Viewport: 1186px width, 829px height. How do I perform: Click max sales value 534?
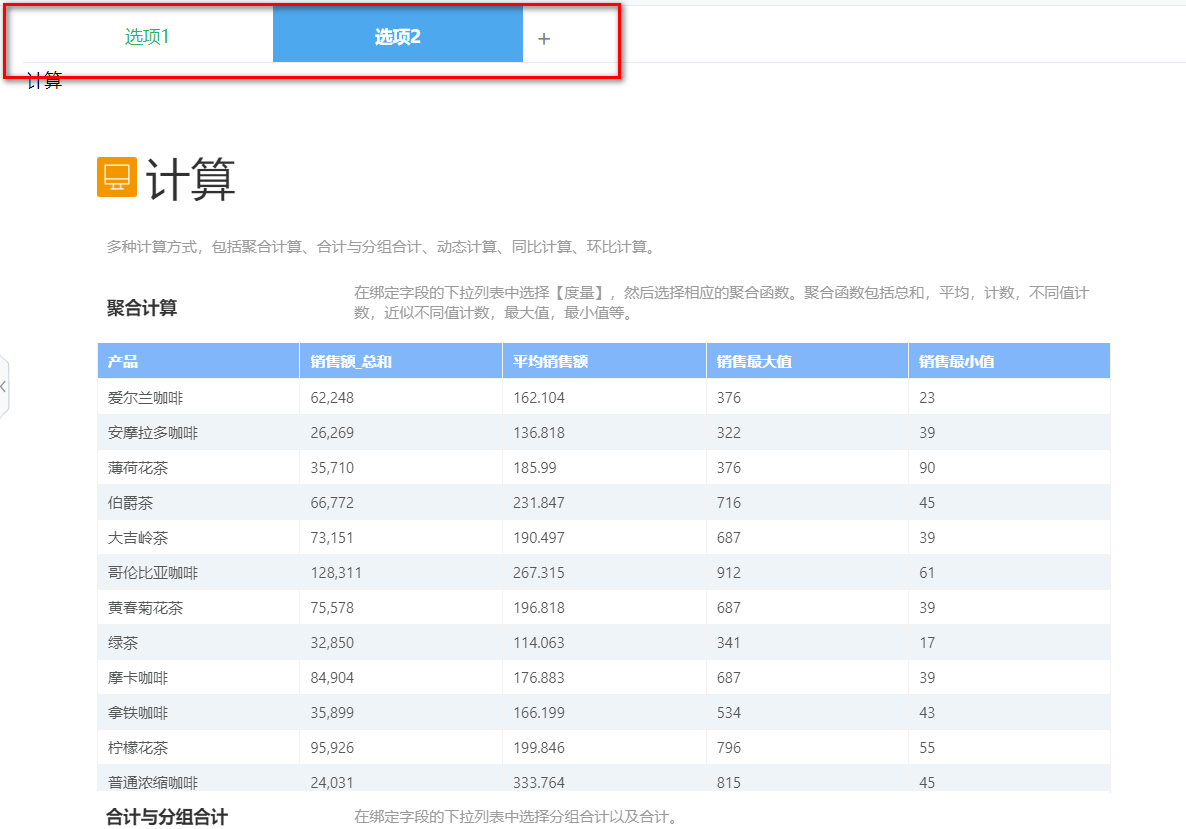coord(729,713)
